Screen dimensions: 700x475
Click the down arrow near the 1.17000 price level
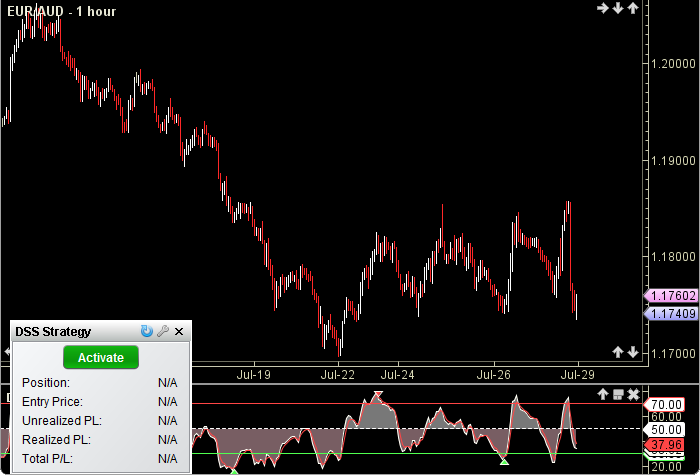633,352
